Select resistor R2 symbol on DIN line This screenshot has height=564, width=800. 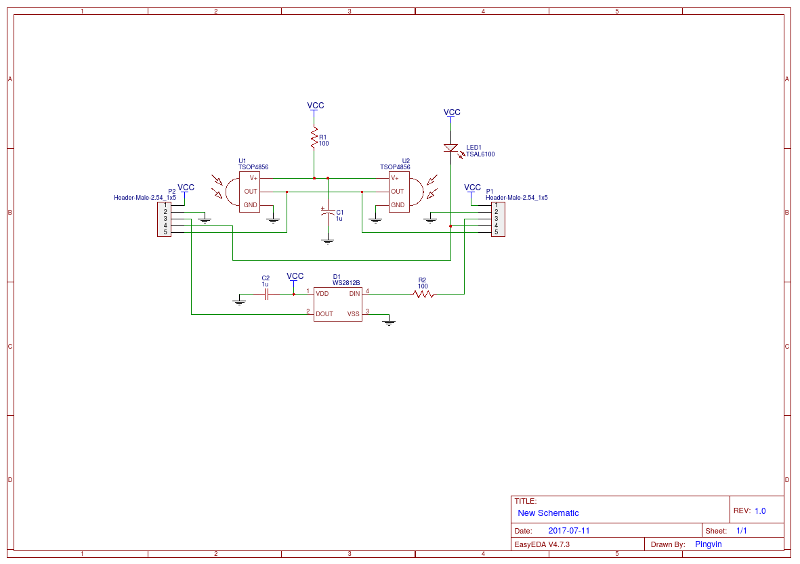422,294
